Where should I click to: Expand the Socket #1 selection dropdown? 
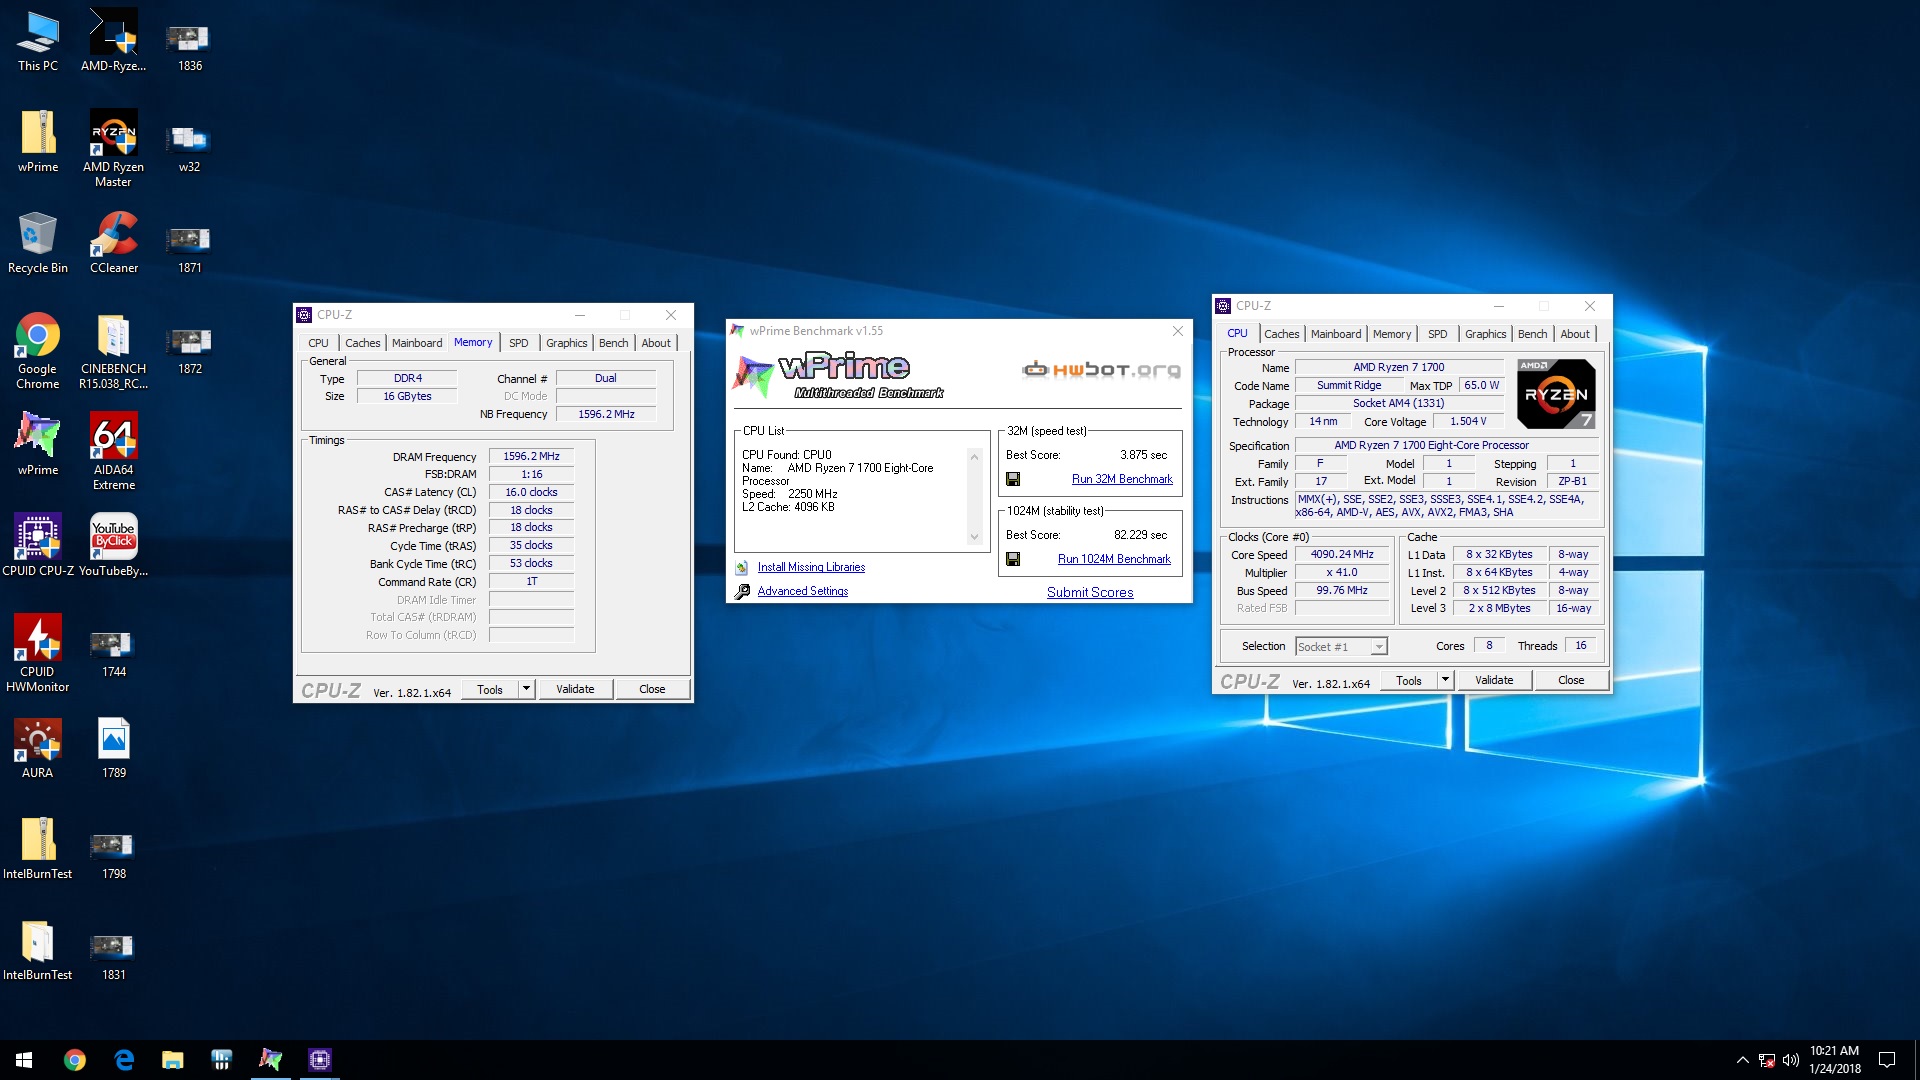(1379, 647)
